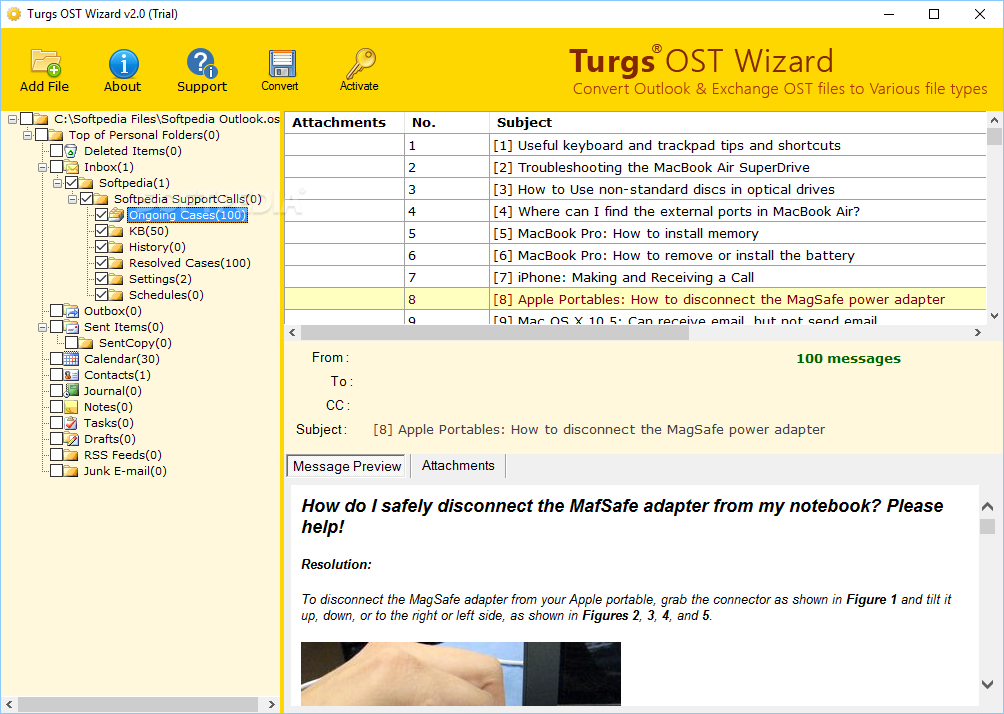This screenshot has width=1004, height=714.
Task: Click the Add File toolbar icon
Action: coord(45,63)
